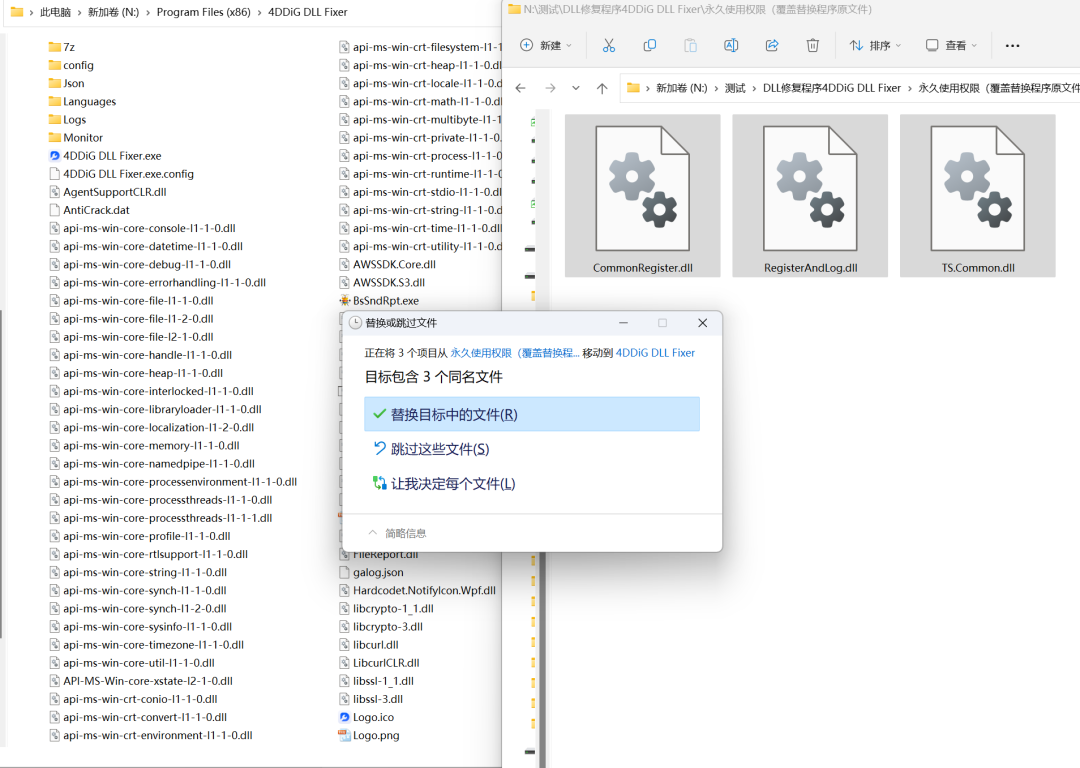The width and height of the screenshot is (1080, 768).
Task: Select AWSSDK.Core.dll file
Action: [387, 264]
